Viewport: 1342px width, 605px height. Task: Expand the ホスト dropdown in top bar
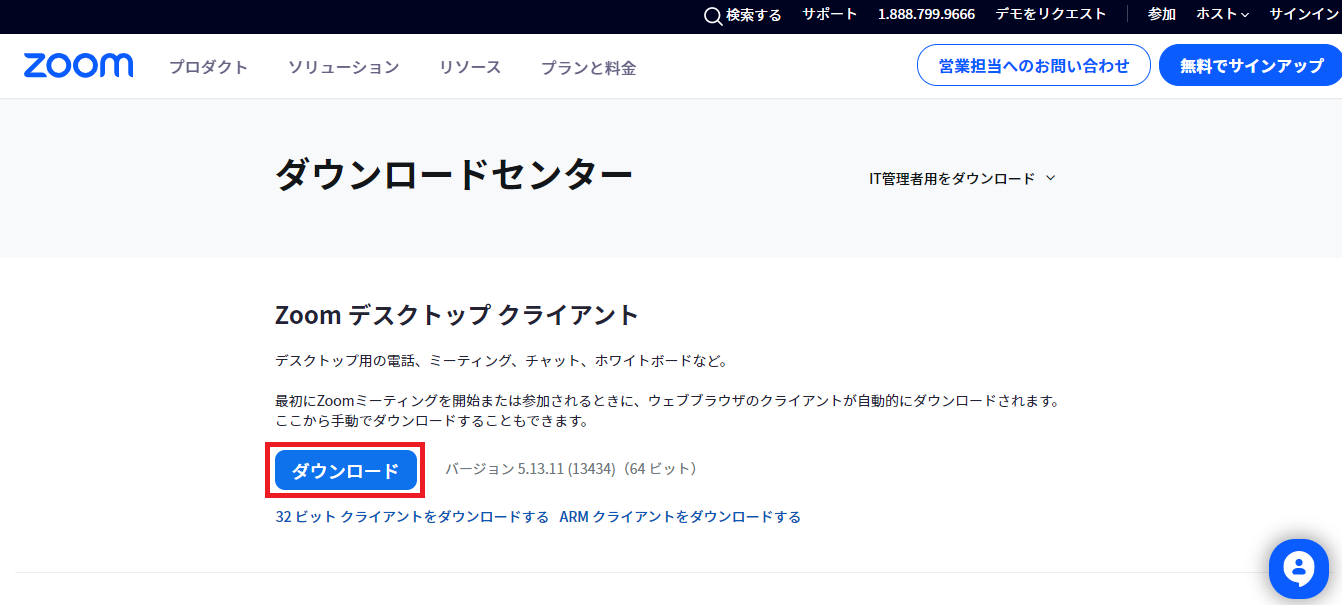1223,14
